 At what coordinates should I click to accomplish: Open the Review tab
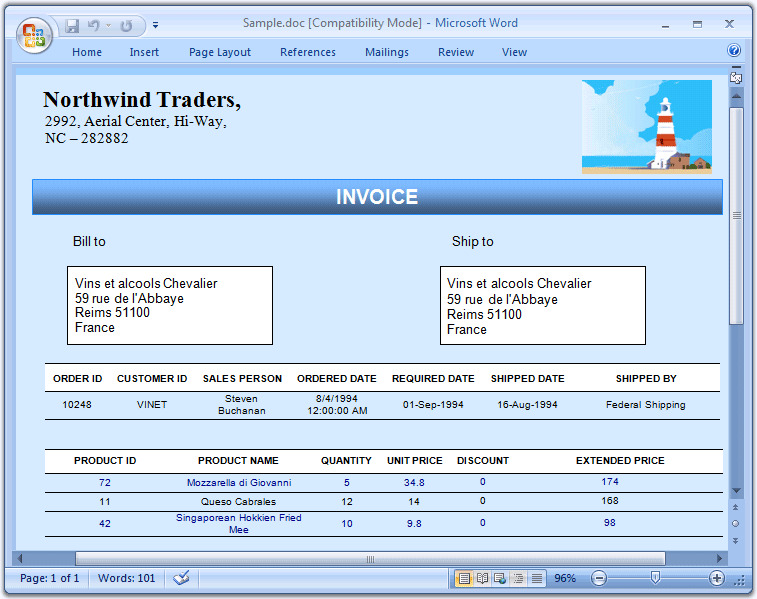456,52
